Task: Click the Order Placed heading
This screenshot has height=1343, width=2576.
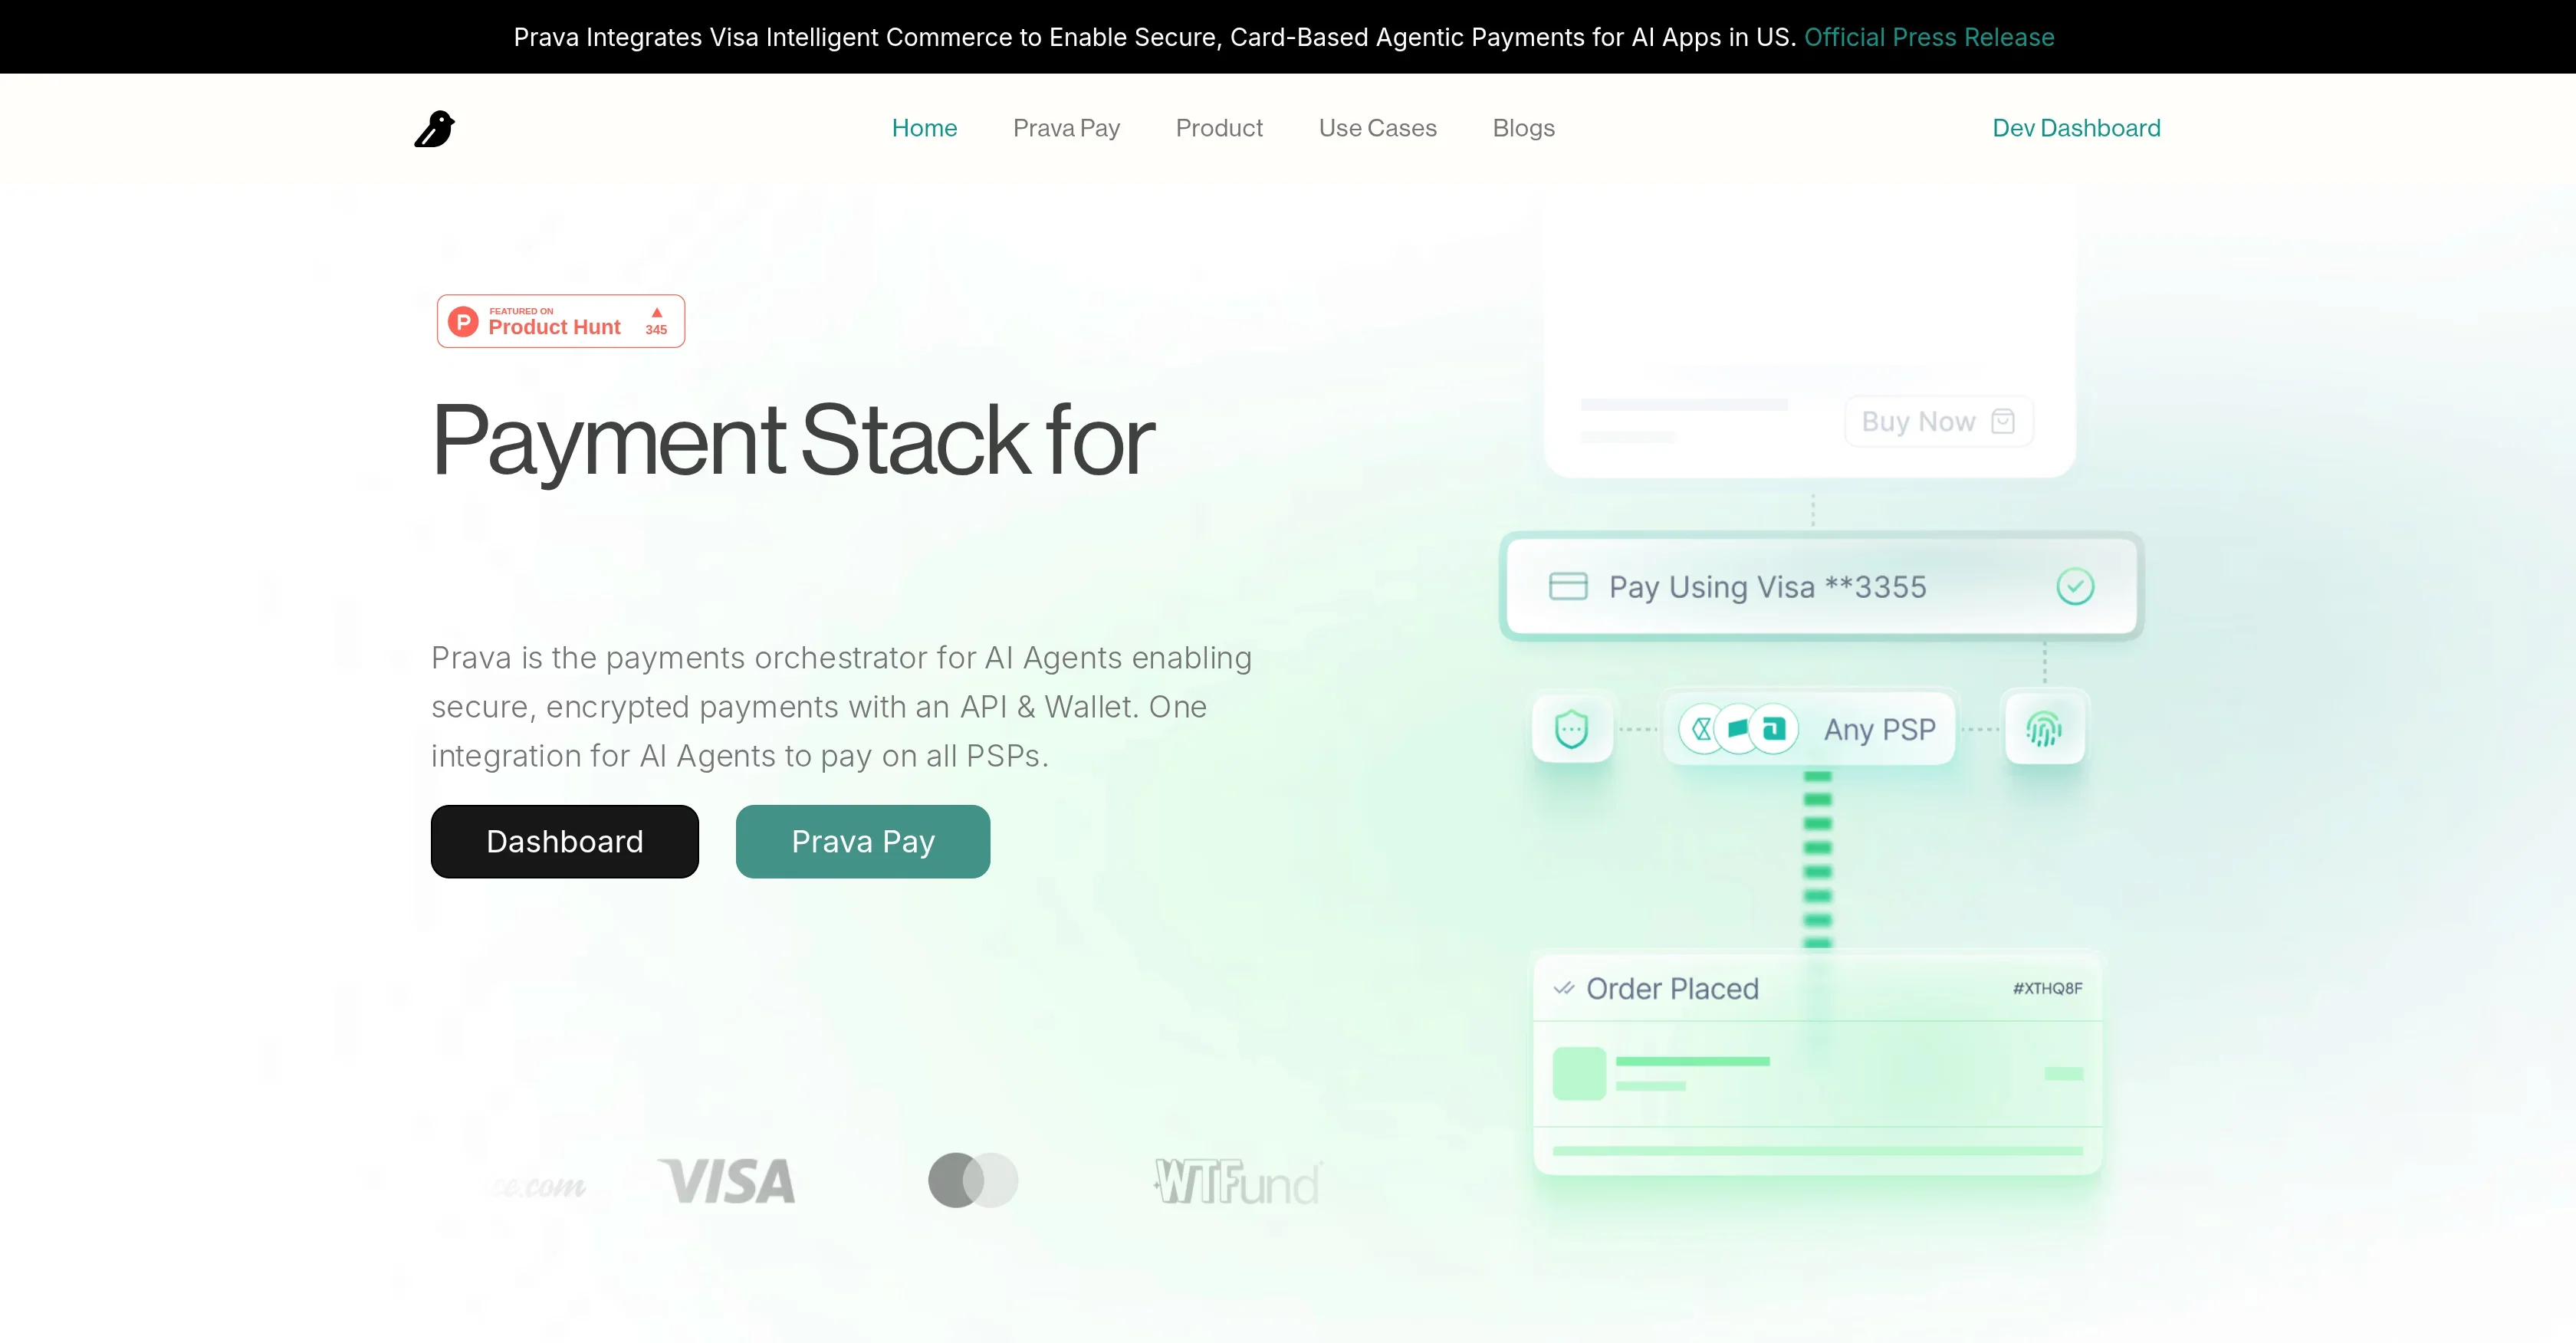Action: (1672, 988)
